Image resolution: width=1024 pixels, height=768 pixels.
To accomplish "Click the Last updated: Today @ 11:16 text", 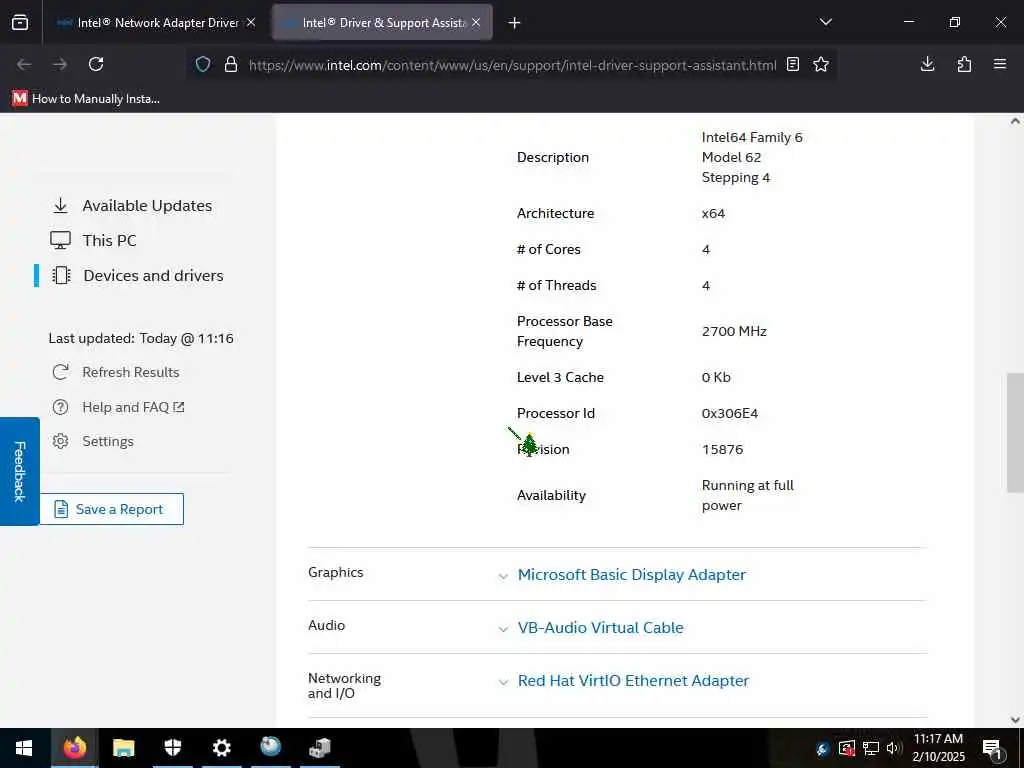I will (x=141, y=338).
